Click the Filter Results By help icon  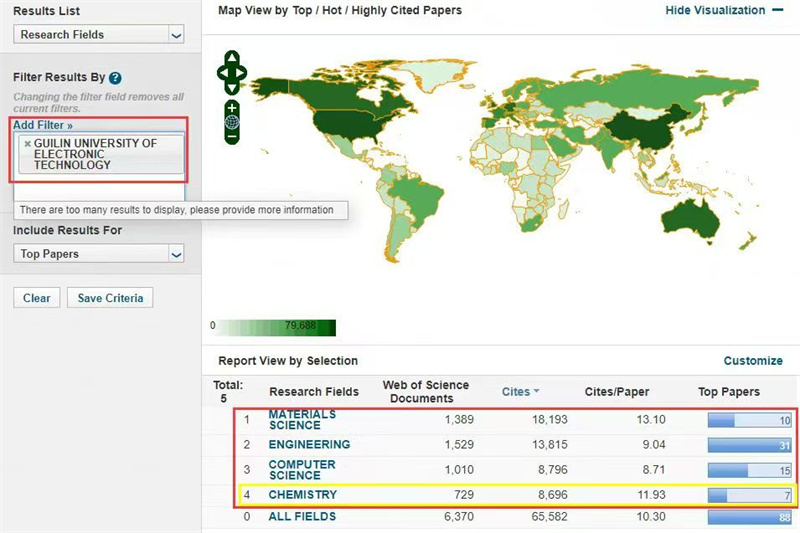tap(115, 78)
